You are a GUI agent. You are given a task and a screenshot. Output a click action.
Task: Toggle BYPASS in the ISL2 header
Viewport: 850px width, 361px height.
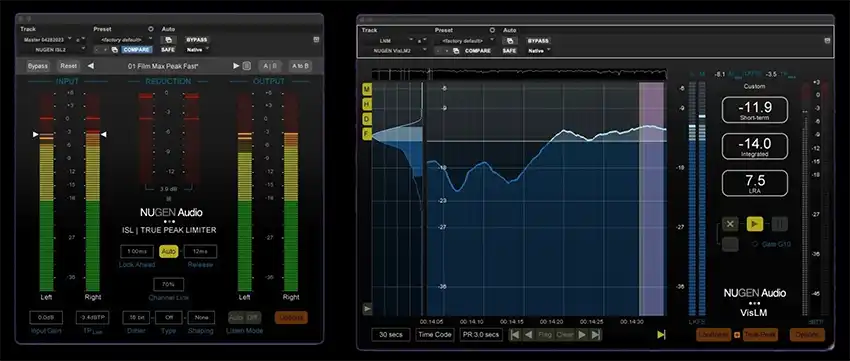click(x=197, y=40)
